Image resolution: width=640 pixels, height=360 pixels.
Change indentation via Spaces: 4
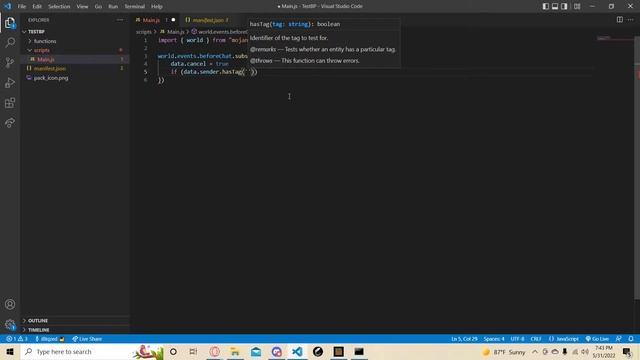494,339
